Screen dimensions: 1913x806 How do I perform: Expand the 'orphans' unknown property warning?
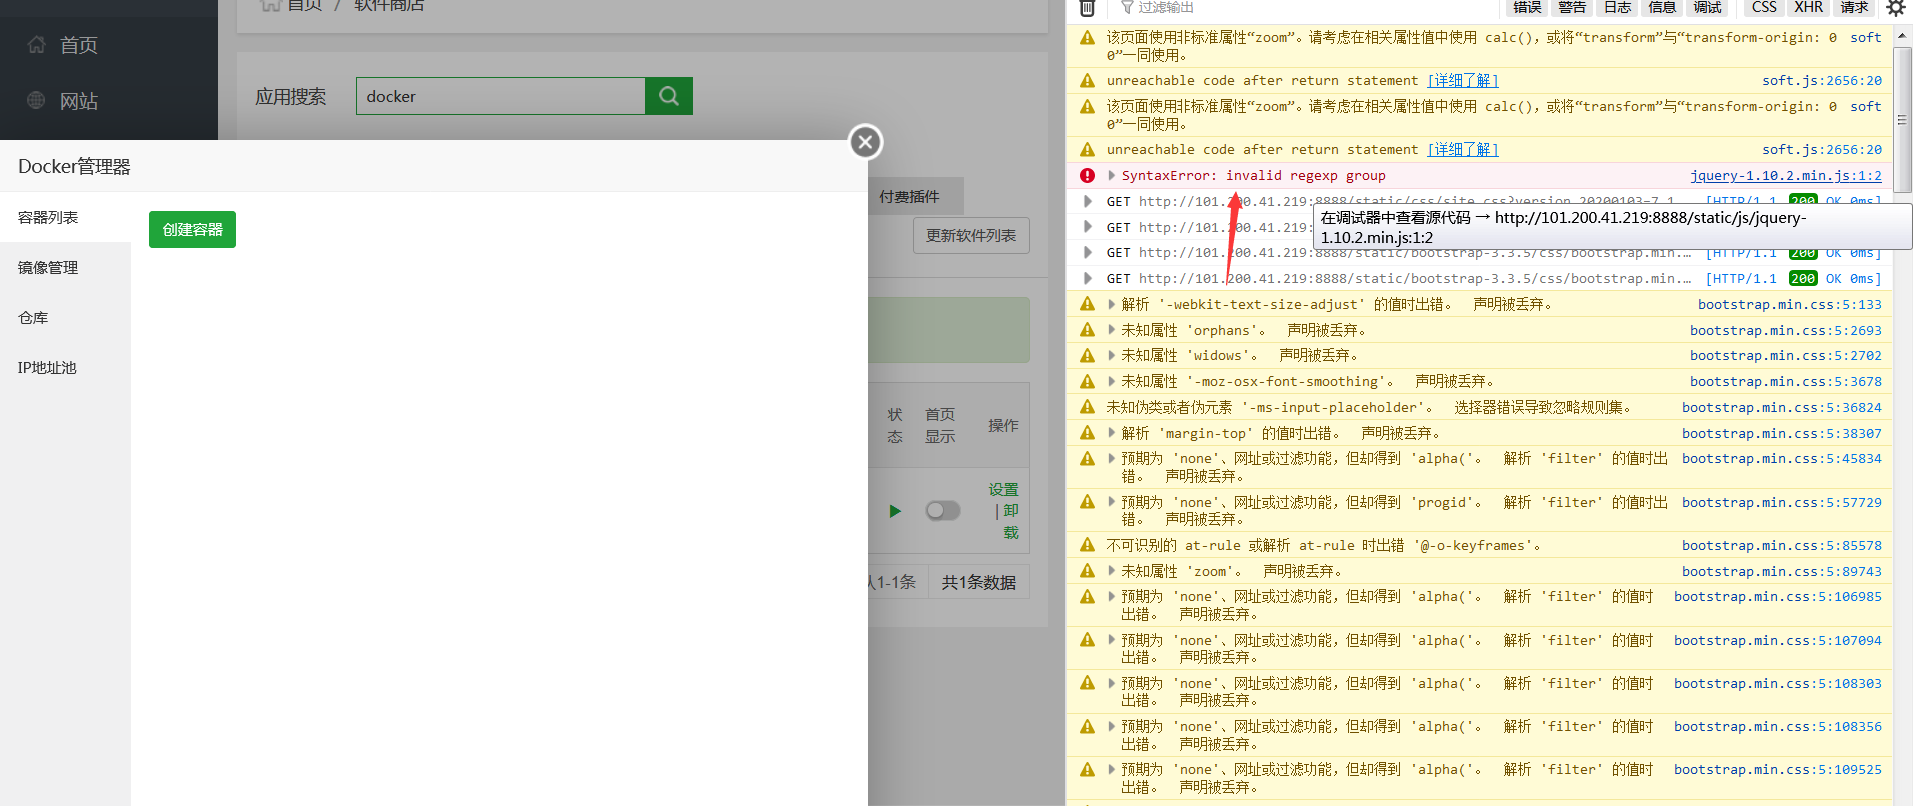1111,330
